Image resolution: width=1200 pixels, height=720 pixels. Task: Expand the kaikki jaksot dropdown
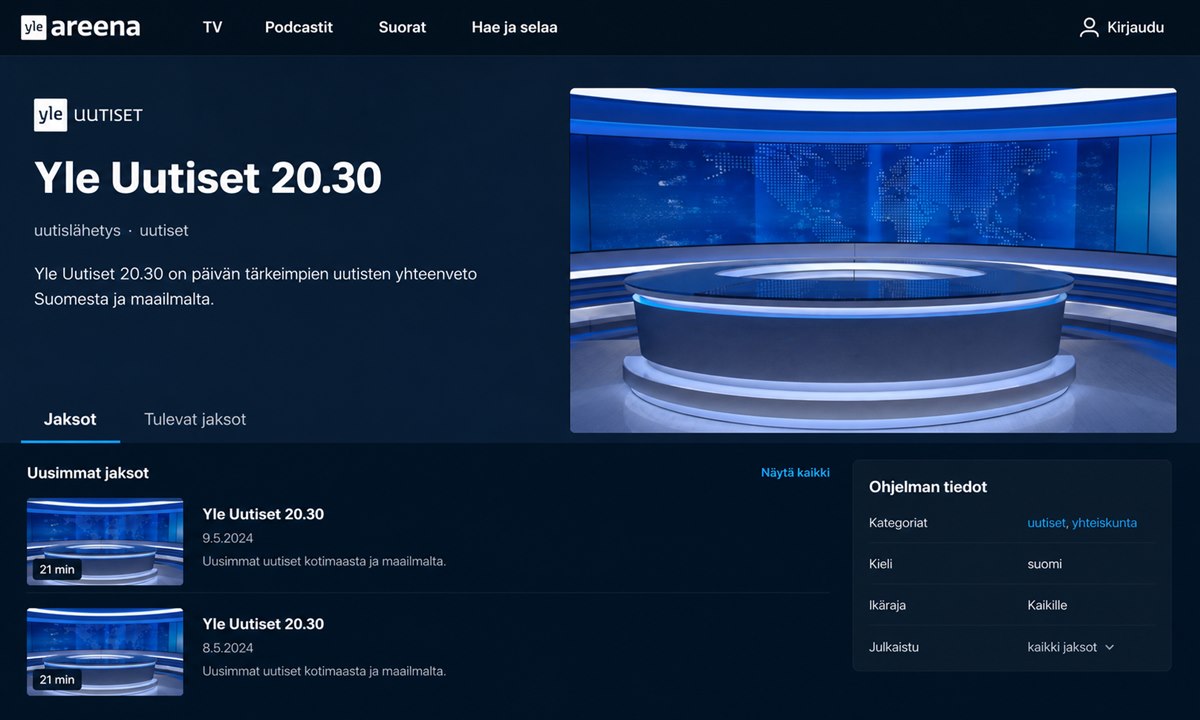[1070, 647]
